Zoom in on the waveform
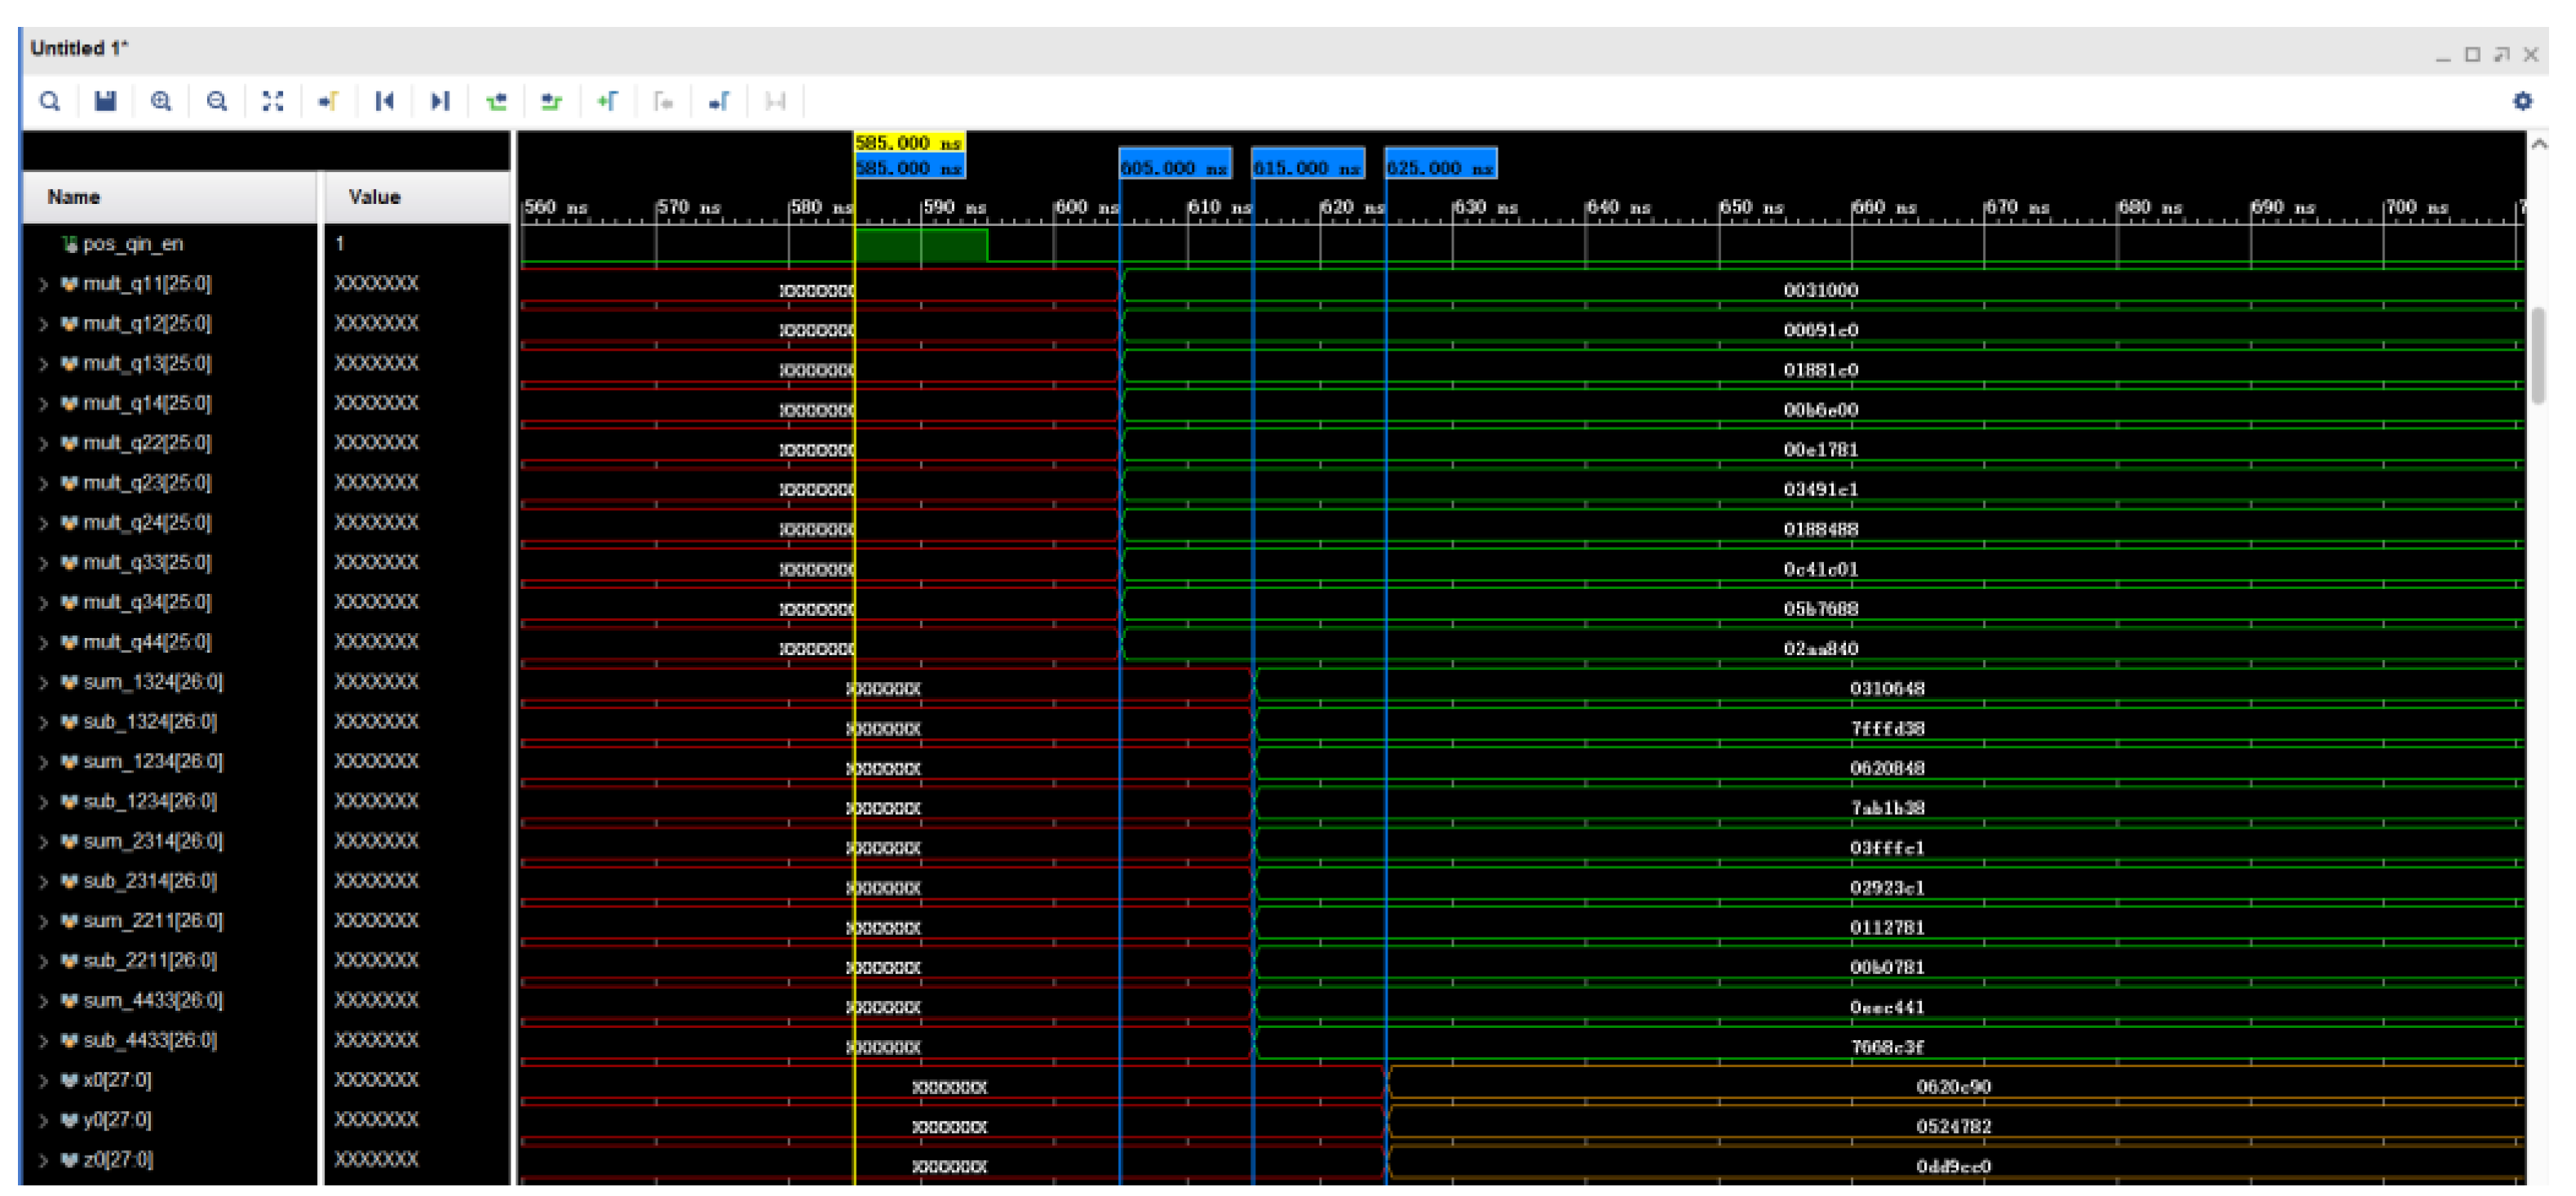Screen dimensions: 2576x1196 point(161,101)
